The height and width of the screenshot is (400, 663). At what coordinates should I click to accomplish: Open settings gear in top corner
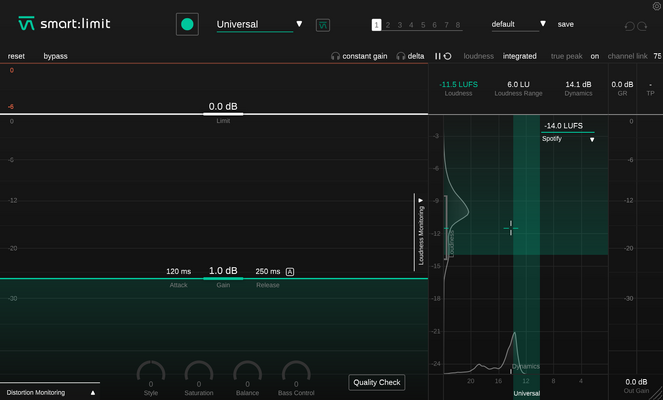[x=657, y=6]
